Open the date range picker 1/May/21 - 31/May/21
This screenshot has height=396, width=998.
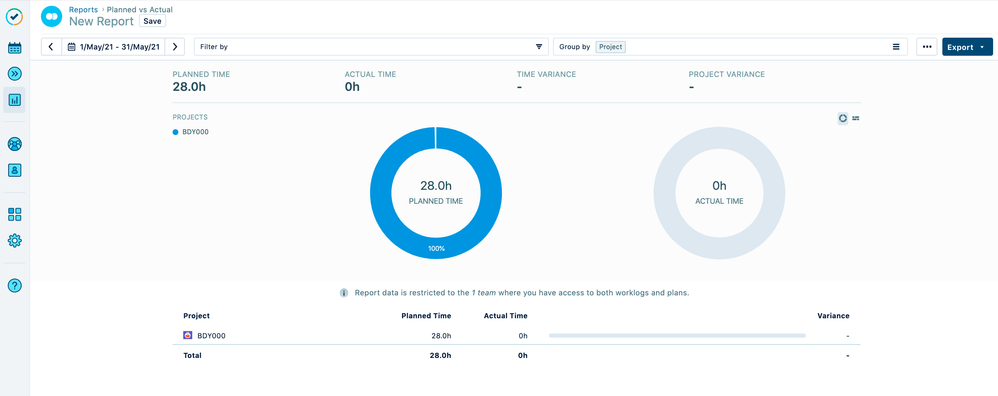point(113,47)
